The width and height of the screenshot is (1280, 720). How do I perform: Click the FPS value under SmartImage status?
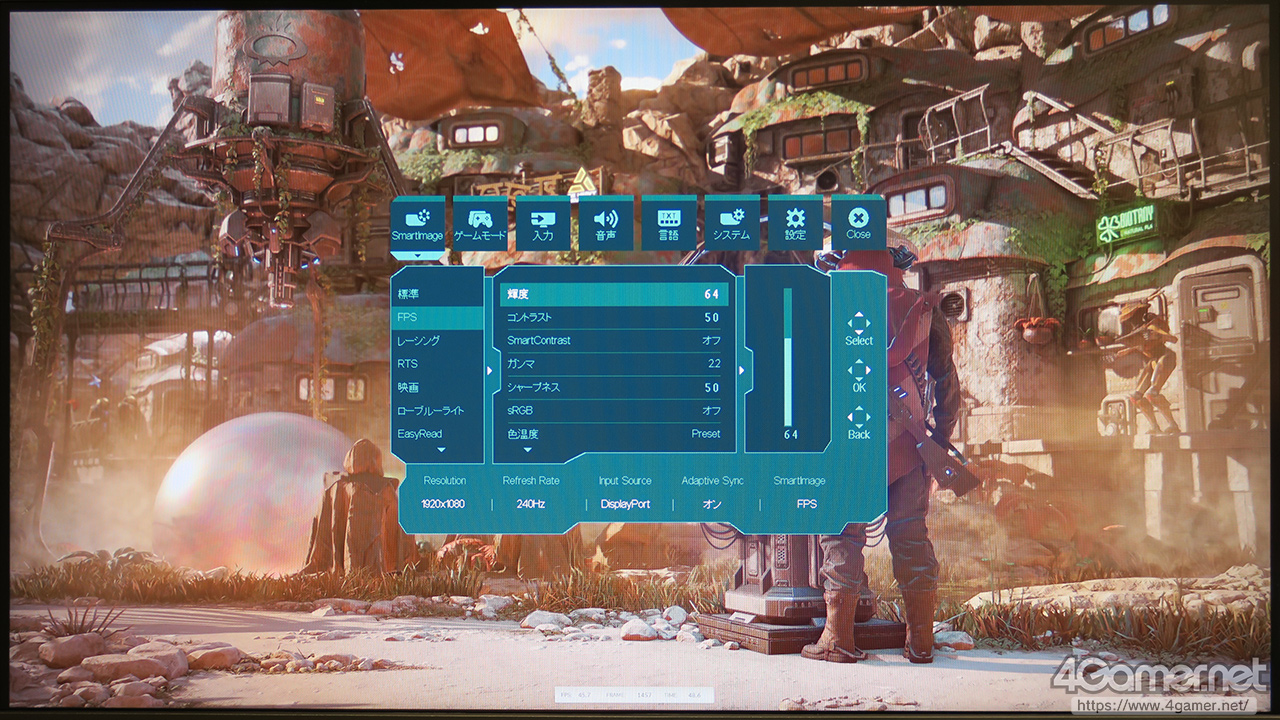[x=806, y=504]
